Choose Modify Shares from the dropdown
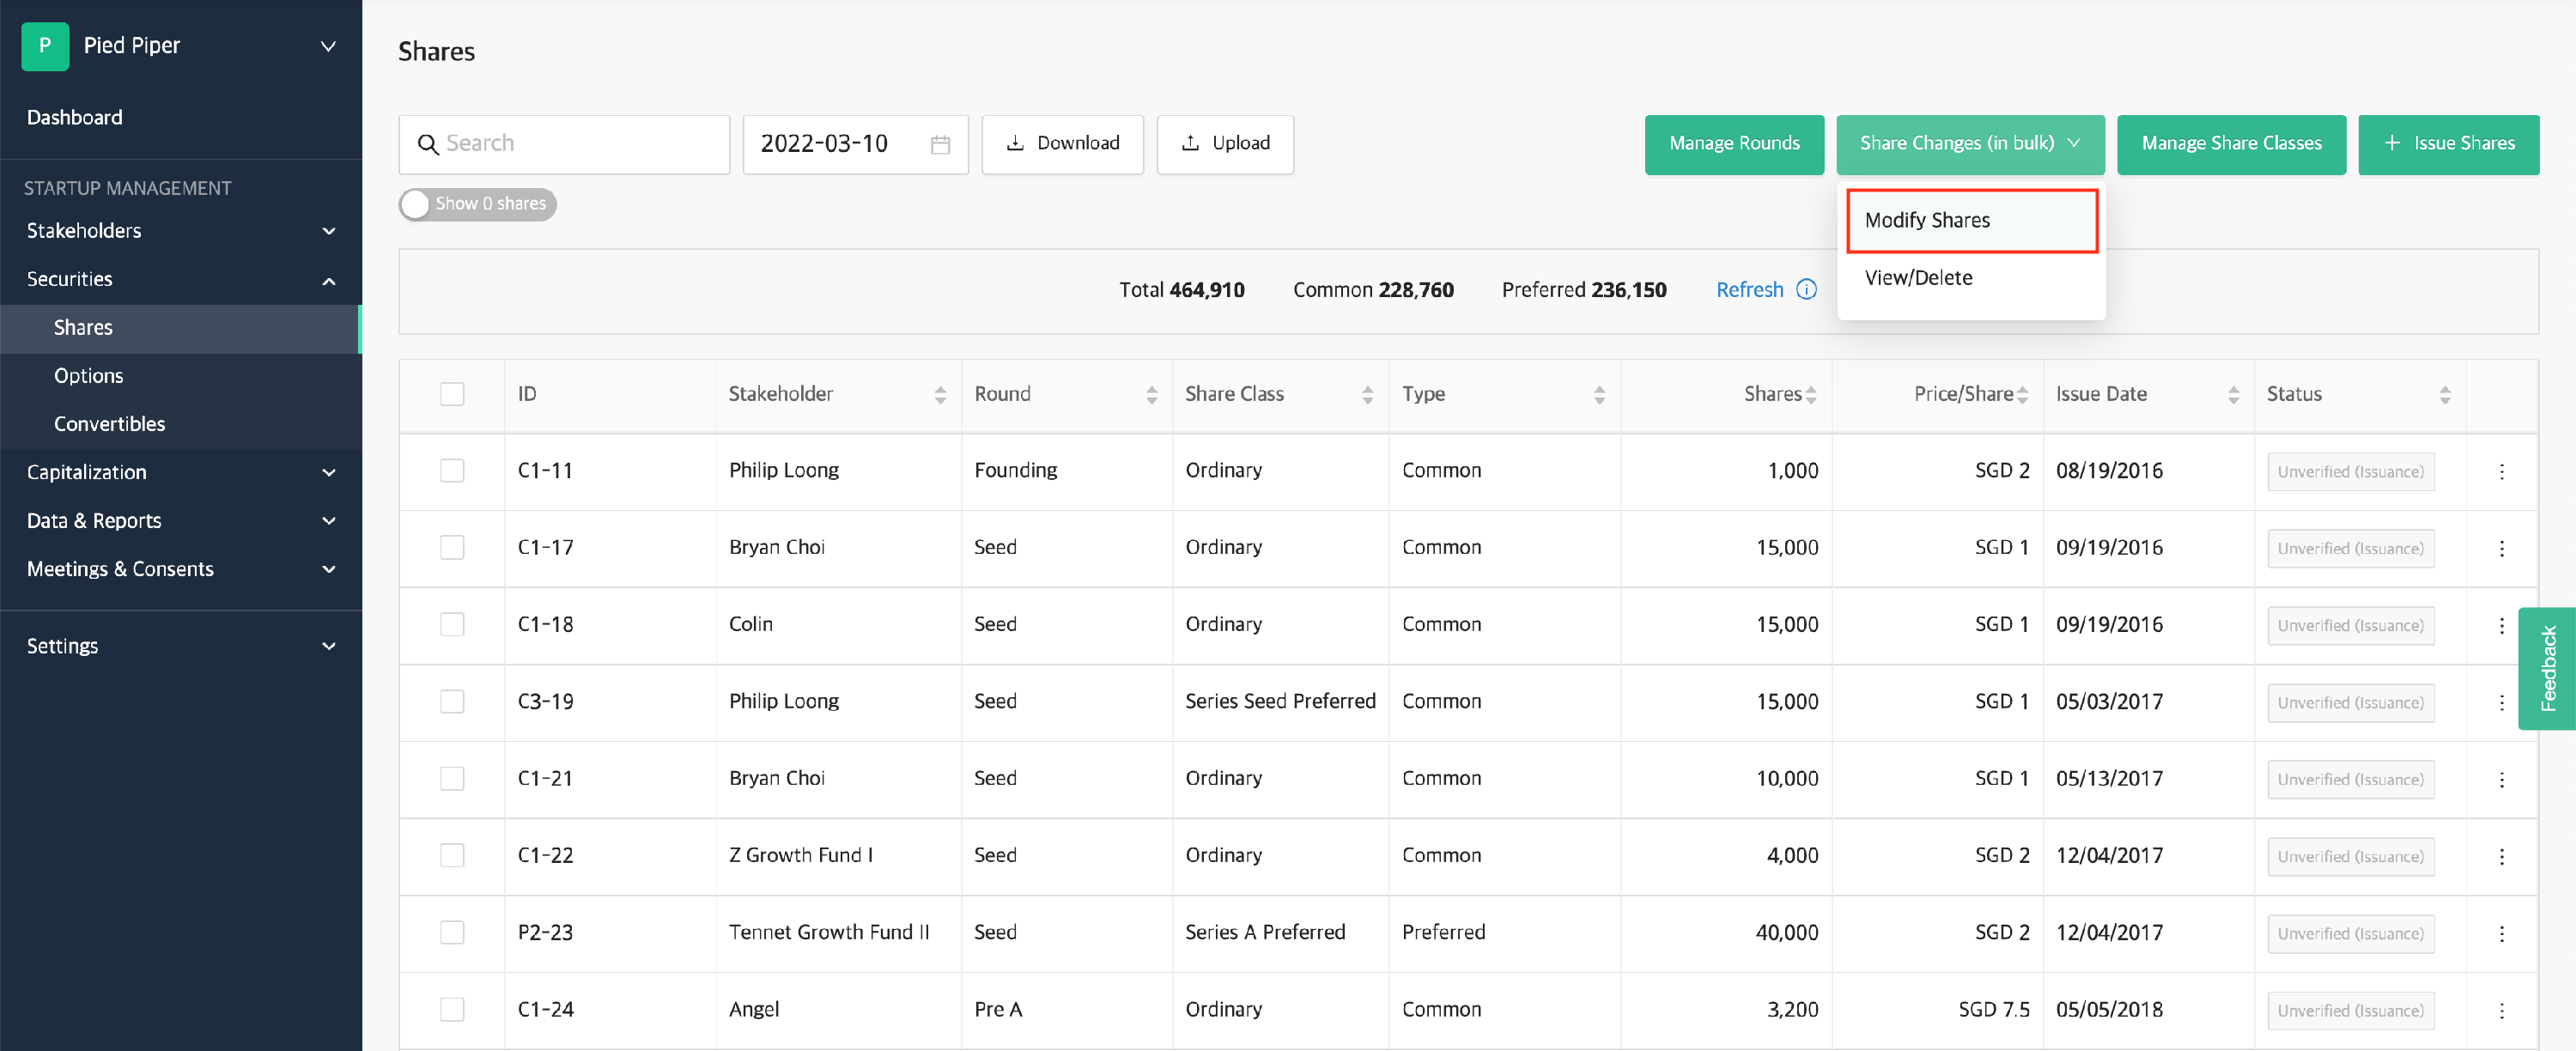 point(1971,221)
